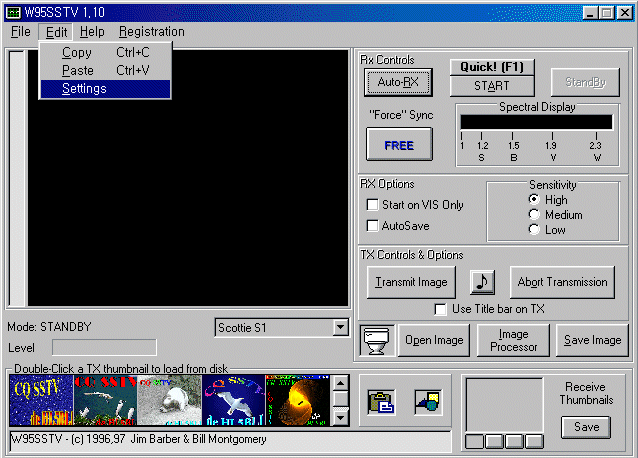Image resolution: width=638 pixels, height=458 pixels.
Task: Open the Help menu
Action: click(x=92, y=32)
